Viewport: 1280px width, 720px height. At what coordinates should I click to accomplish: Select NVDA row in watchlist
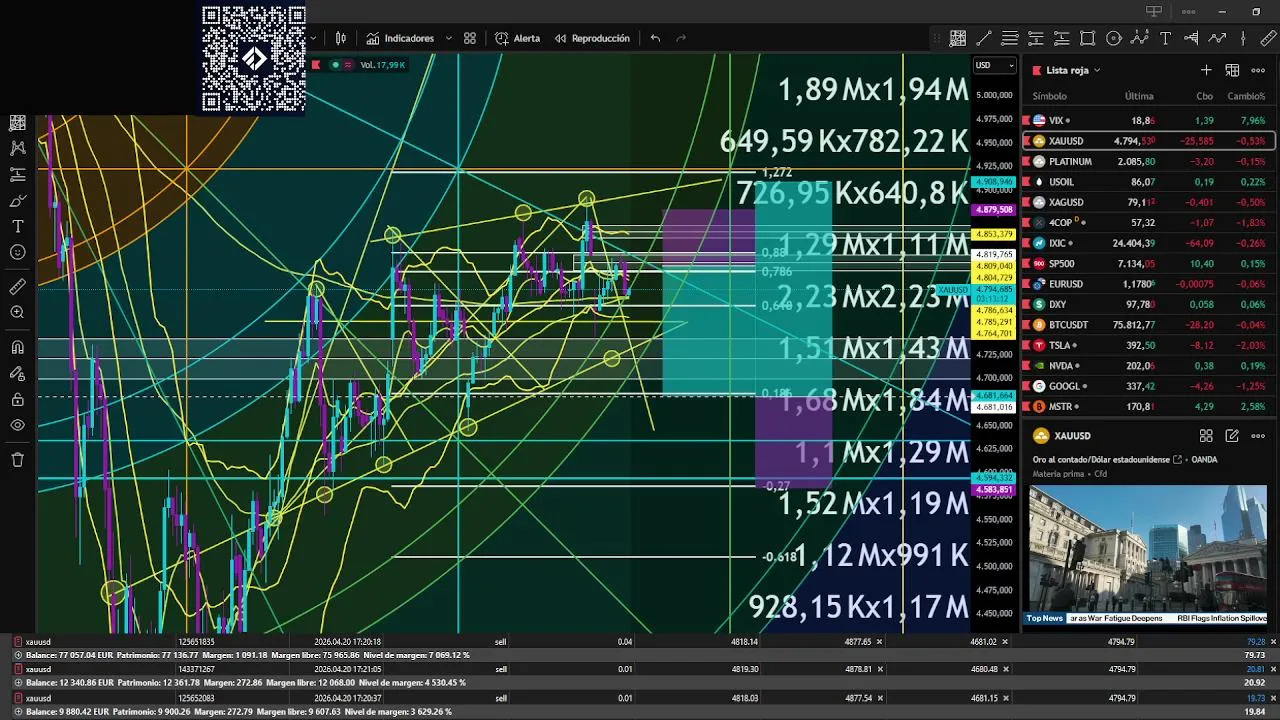click(1148, 366)
